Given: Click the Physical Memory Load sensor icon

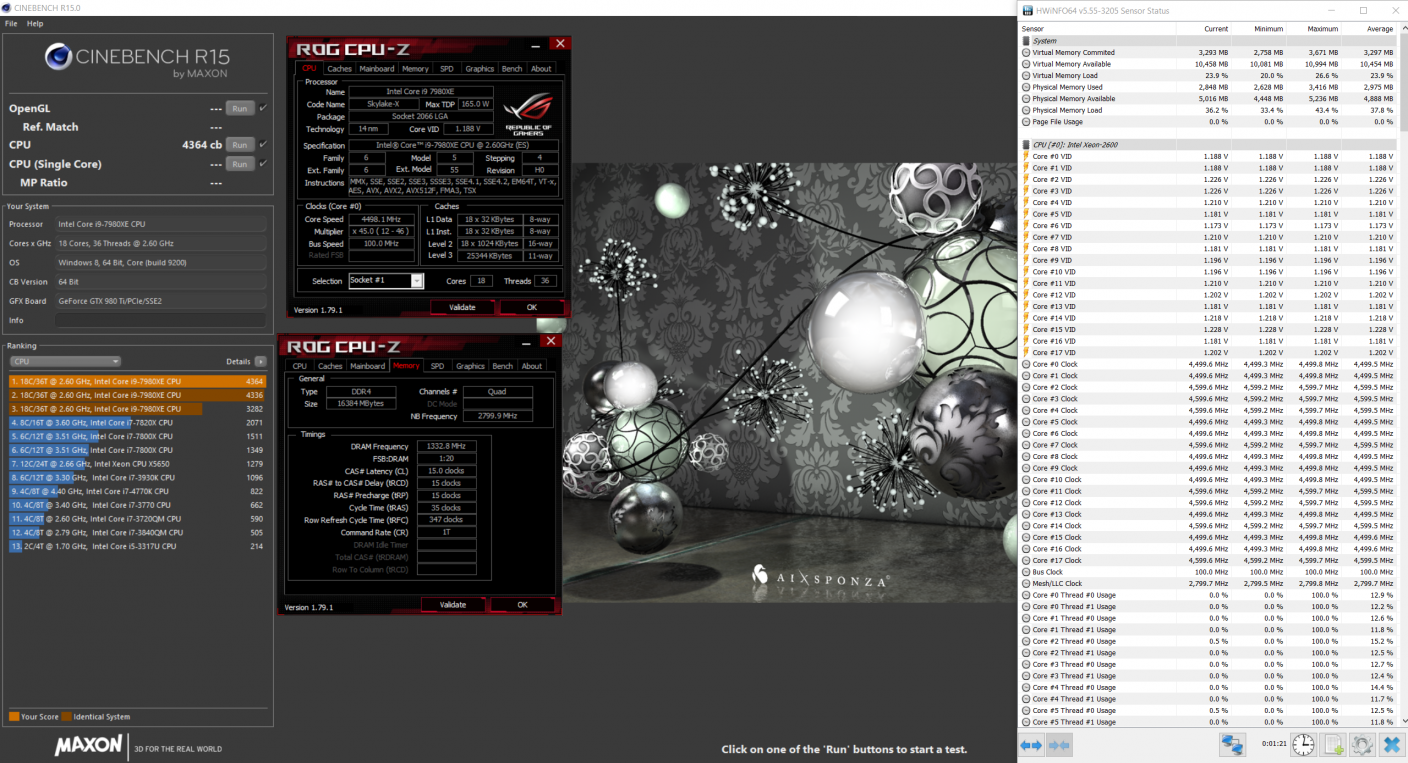Looking at the screenshot, I should [1026, 110].
